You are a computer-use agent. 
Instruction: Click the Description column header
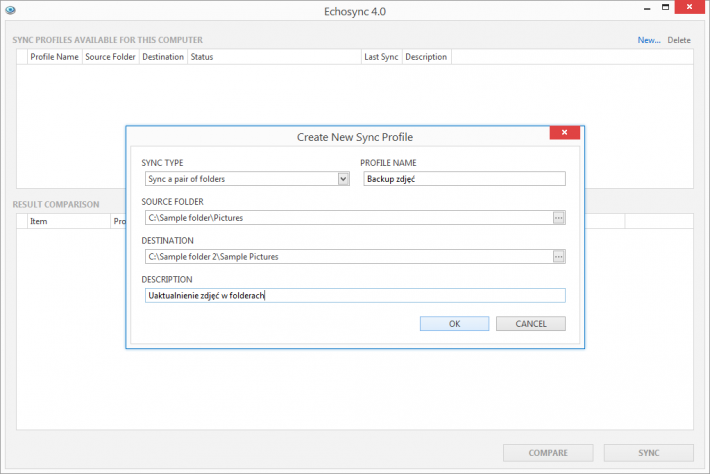pos(426,57)
